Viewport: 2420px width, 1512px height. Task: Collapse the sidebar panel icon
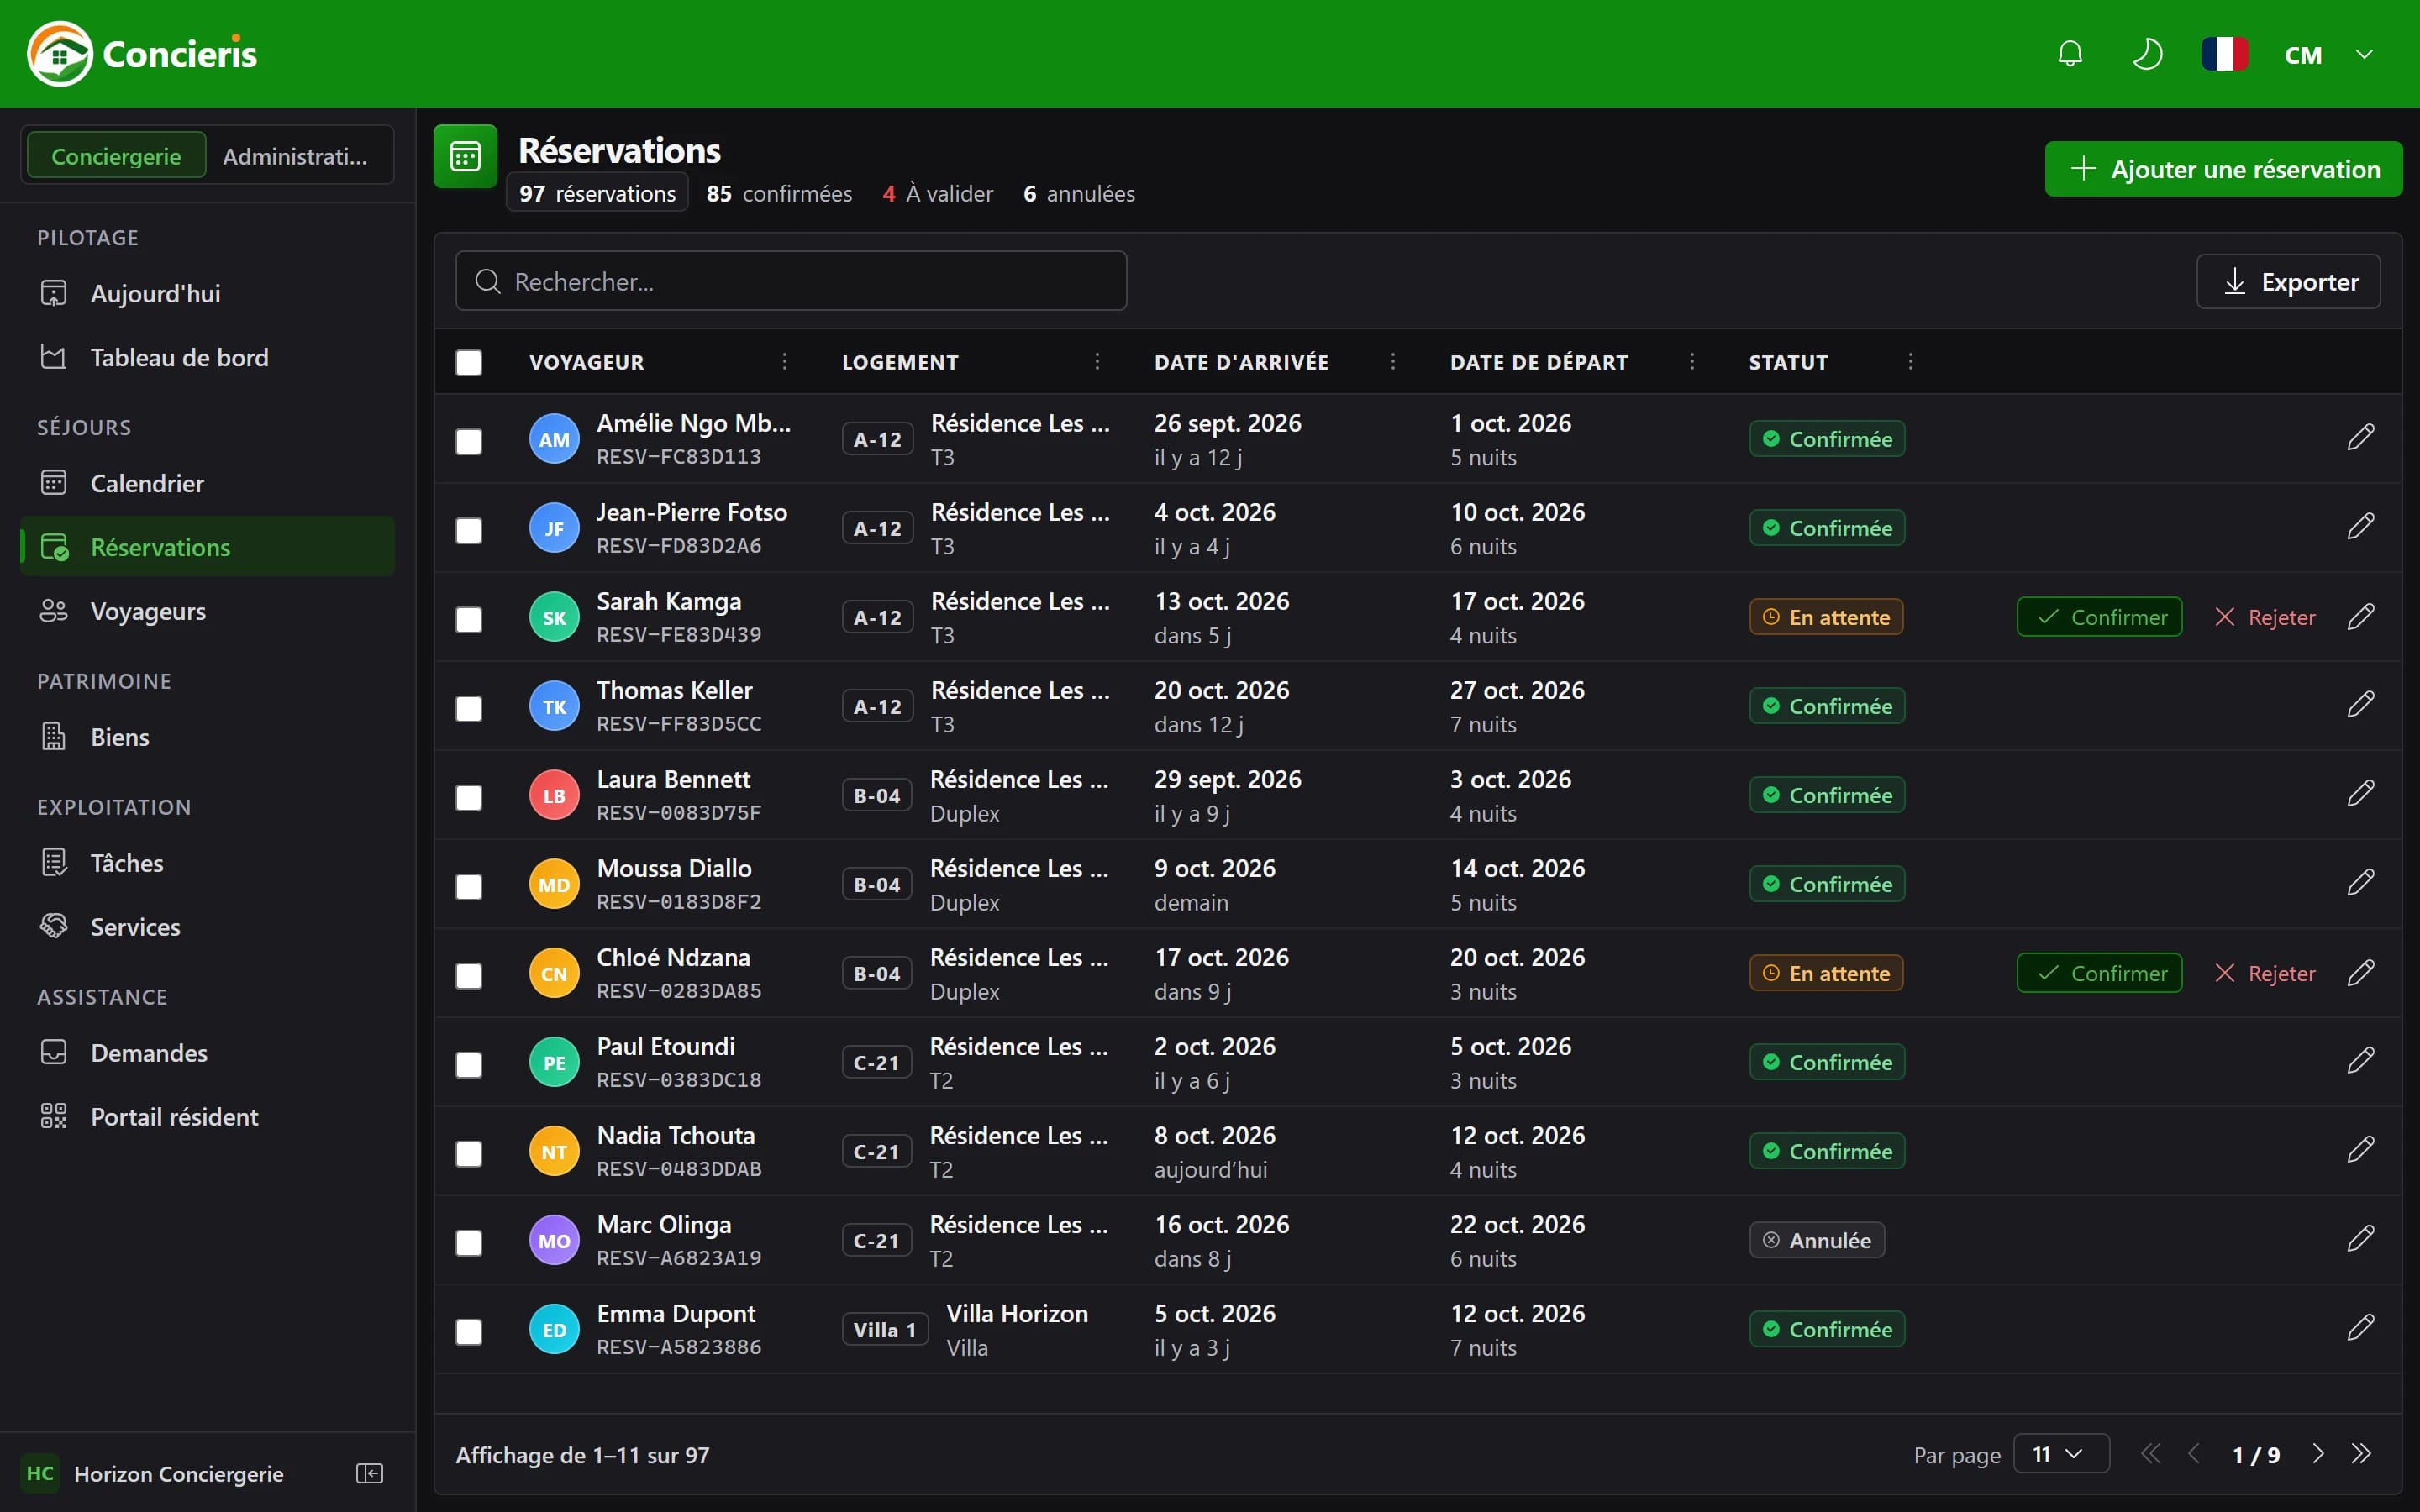coord(370,1473)
